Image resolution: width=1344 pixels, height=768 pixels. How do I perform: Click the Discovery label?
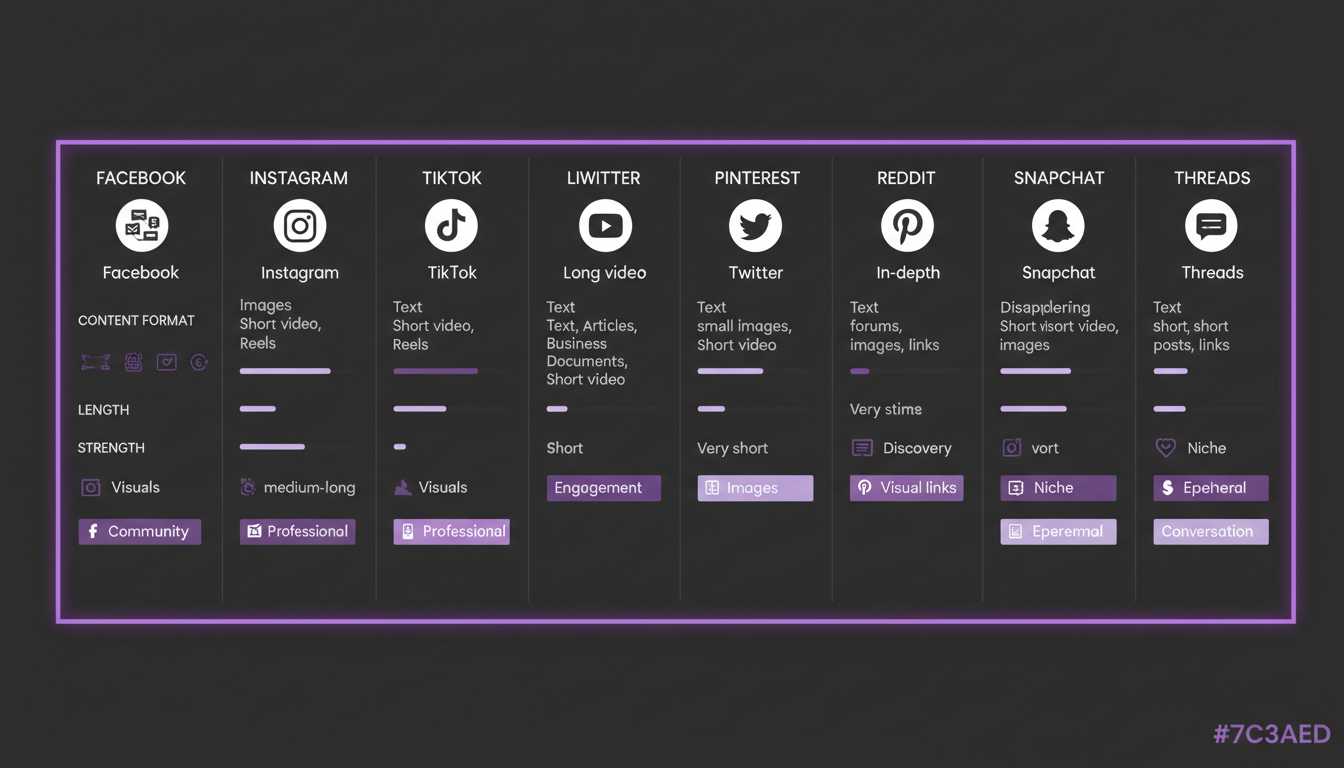point(918,448)
